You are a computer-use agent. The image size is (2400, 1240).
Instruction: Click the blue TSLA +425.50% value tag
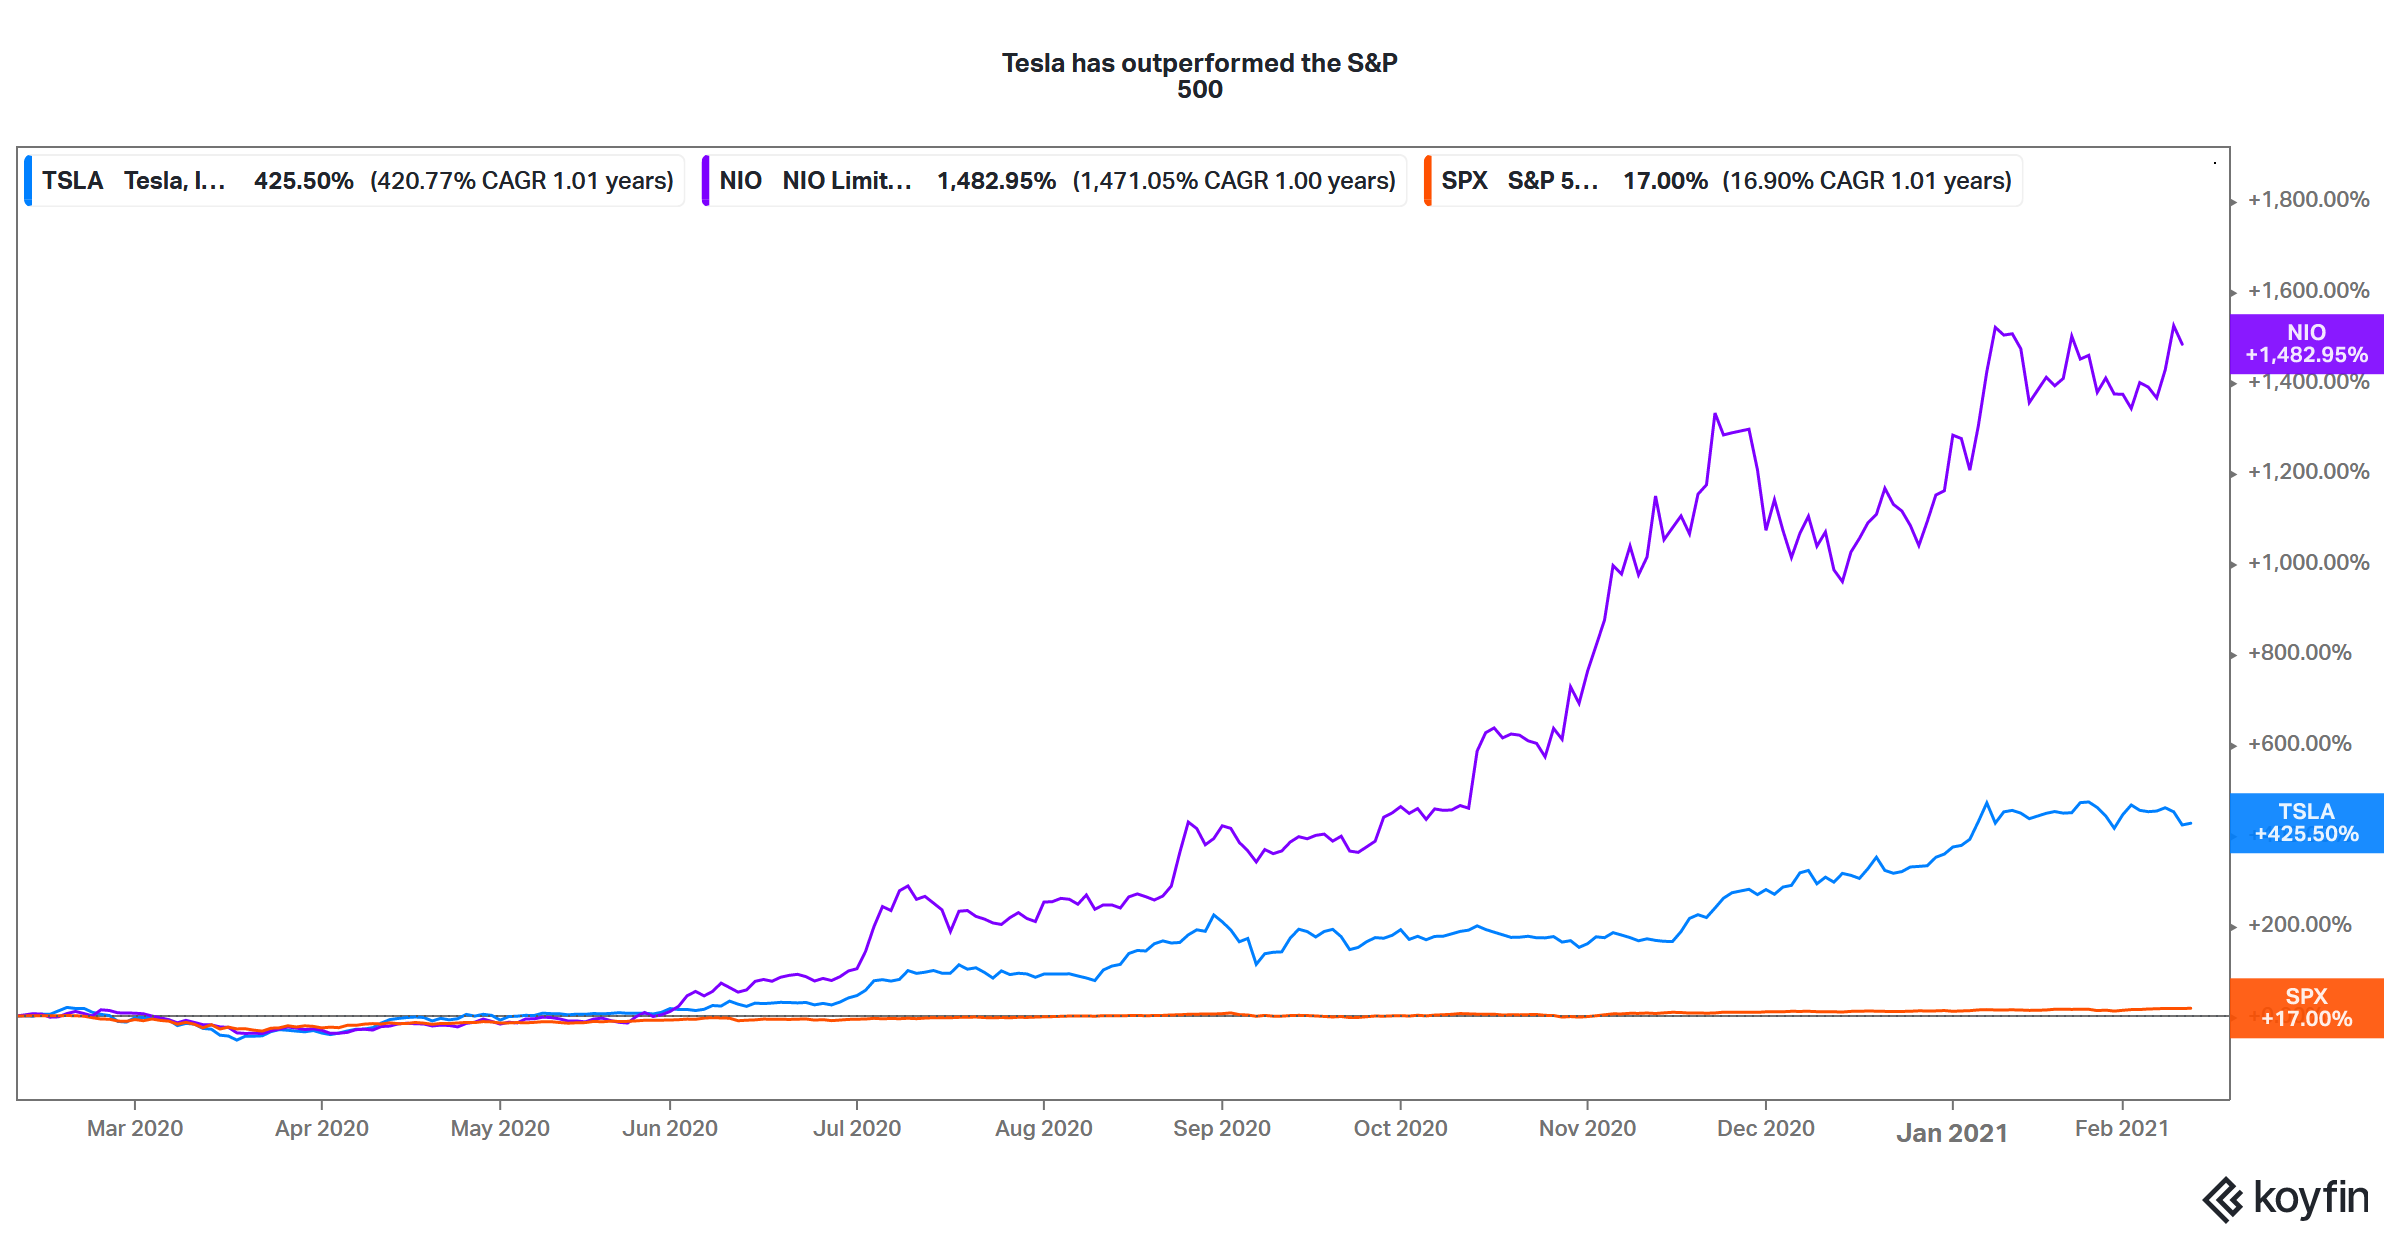click(2307, 823)
